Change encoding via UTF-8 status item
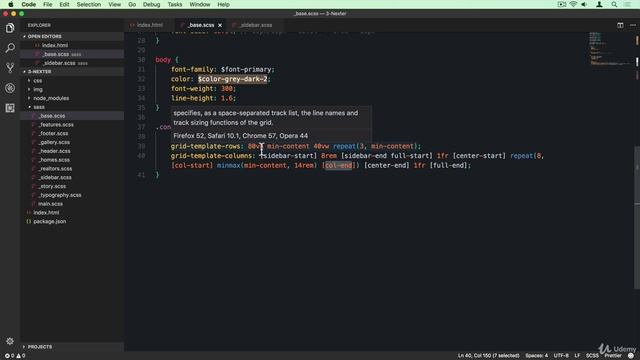Screen dimensions: 640x360 tap(561, 356)
